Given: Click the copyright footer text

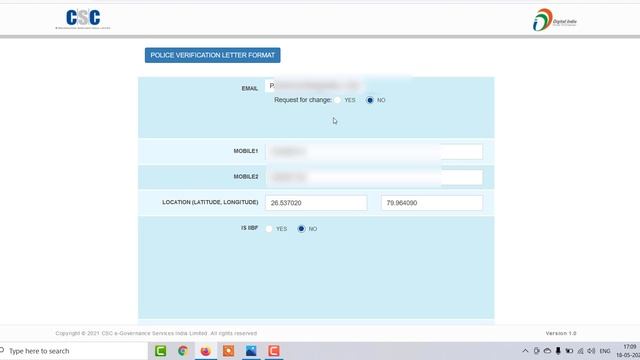Looking at the screenshot, I should pyautogui.click(x=156, y=333).
